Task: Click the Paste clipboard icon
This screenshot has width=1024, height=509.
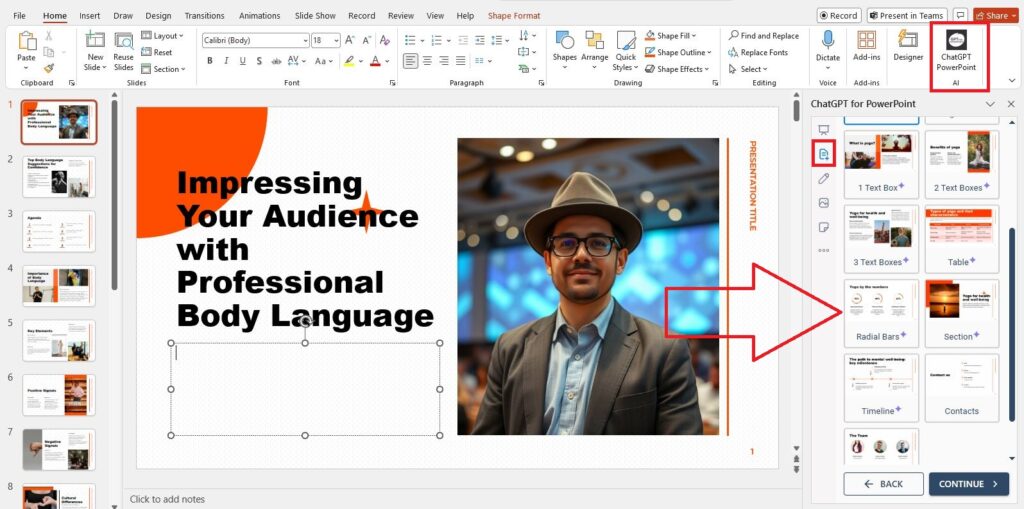Action: (27, 41)
